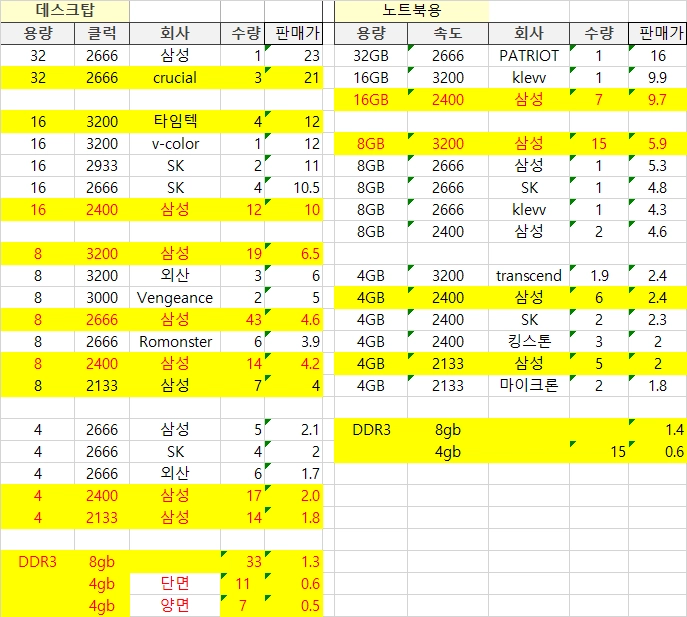Click the 1.3 price cell
The width and height of the screenshot is (687, 617).
[x=294, y=561]
